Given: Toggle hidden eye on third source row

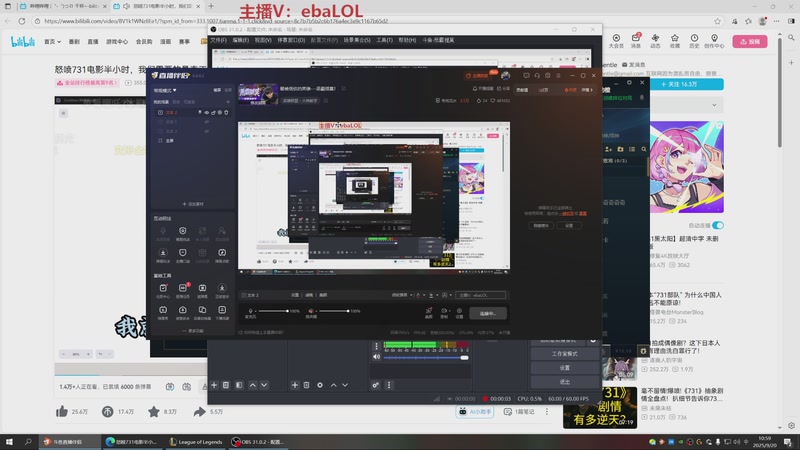Looking at the screenshot, I should 207,131.
